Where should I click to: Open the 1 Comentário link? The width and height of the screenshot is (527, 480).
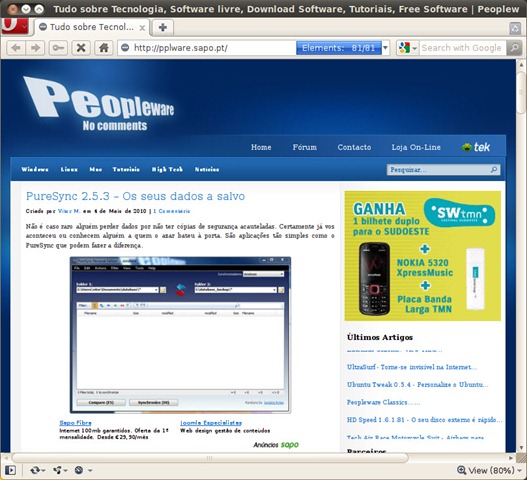pos(172,211)
